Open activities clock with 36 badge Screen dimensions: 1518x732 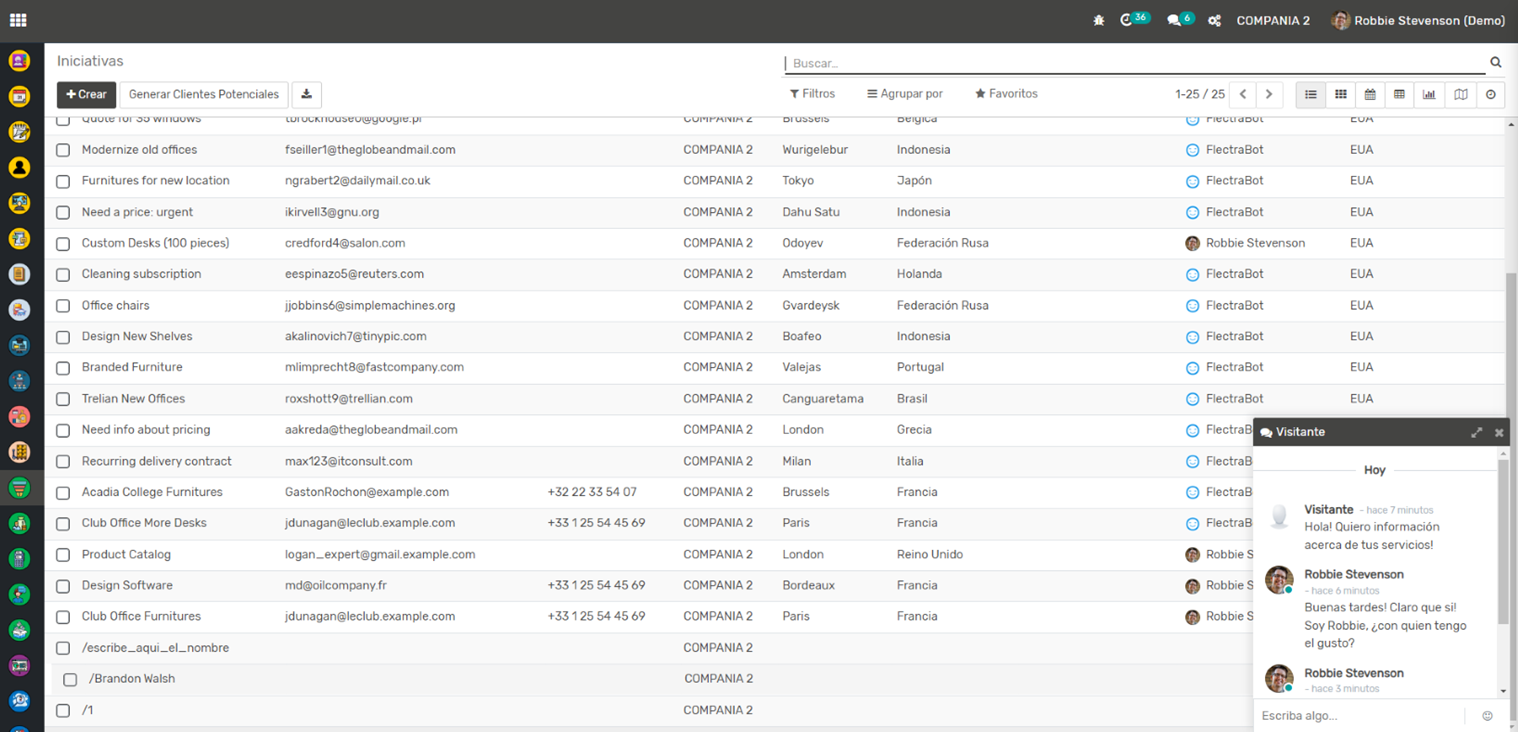pos(1128,20)
